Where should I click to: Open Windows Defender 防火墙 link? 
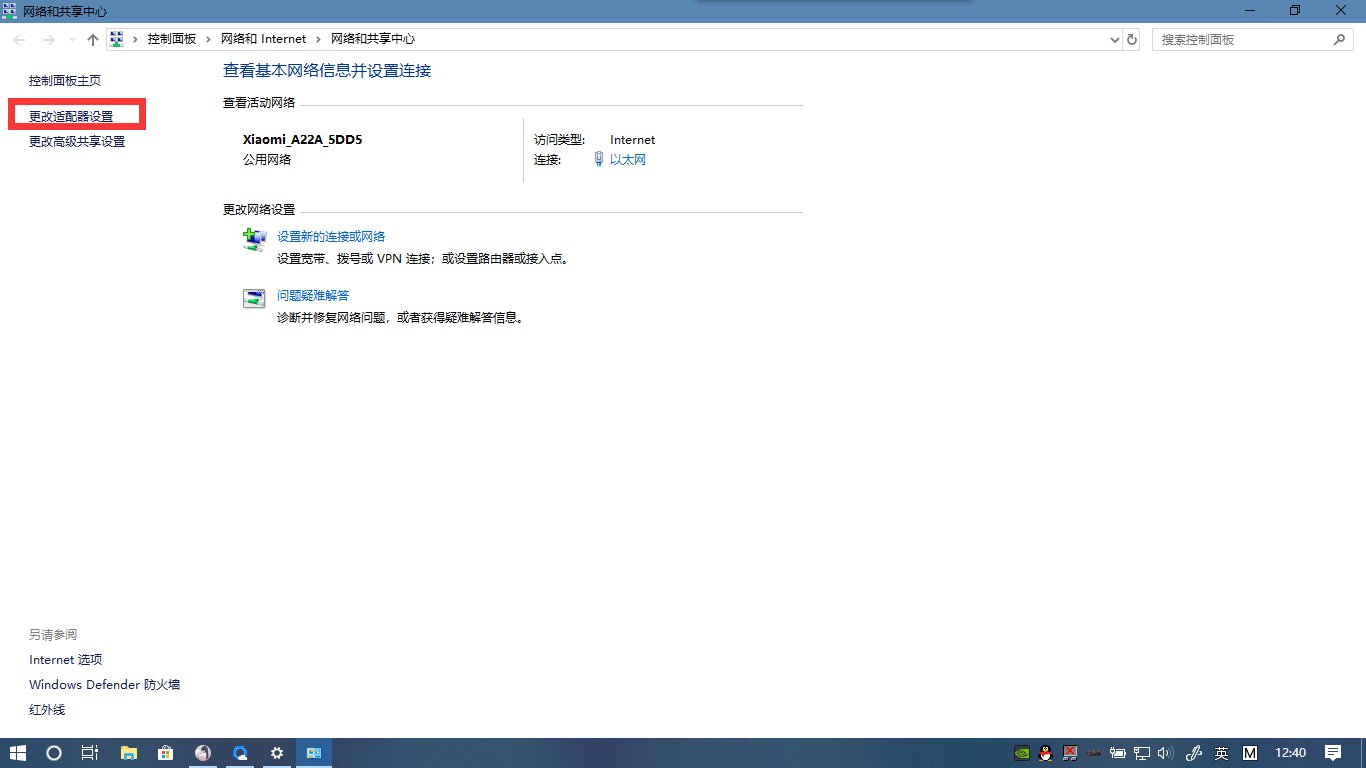105,685
